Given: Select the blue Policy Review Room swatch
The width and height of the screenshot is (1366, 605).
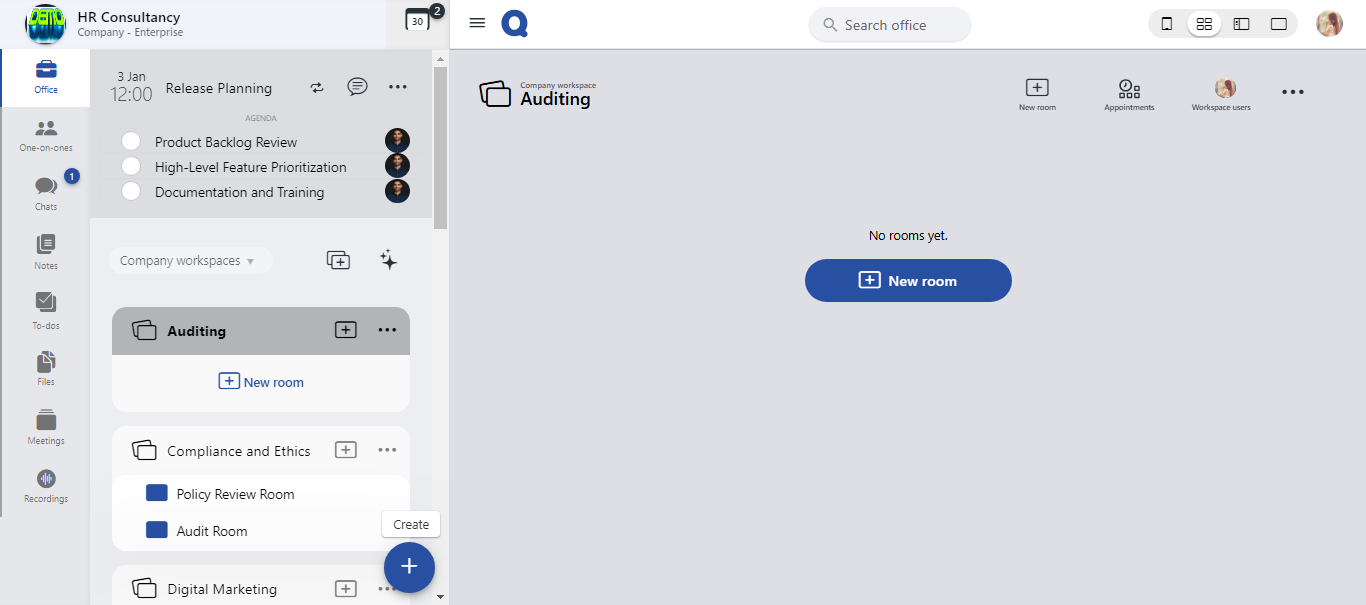Looking at the screenshot, I should coord(157,493).
